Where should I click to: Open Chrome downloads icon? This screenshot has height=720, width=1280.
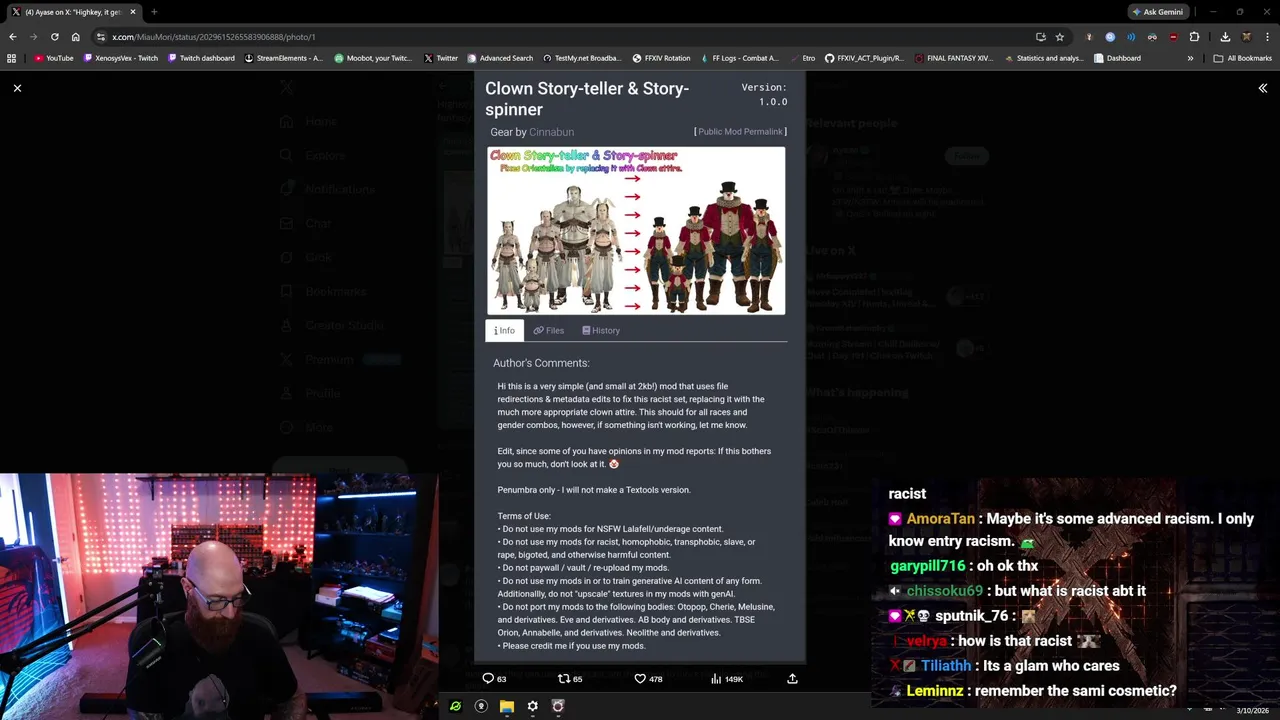1225,37
